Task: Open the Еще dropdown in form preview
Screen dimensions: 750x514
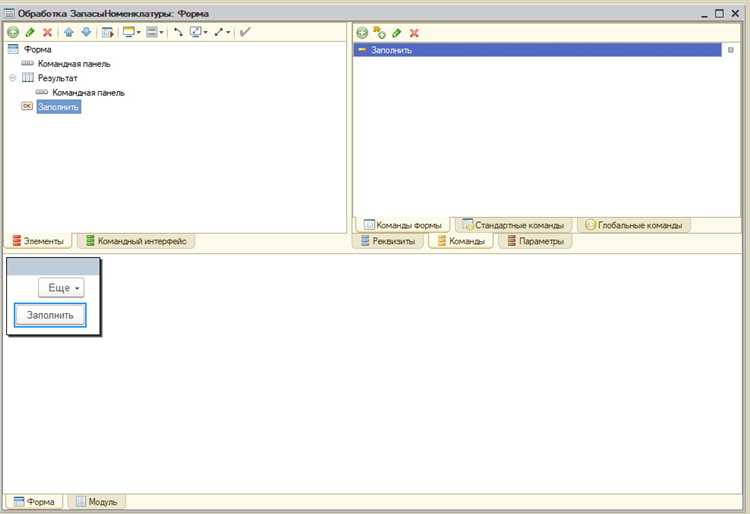Action: [x=61, y=288]
